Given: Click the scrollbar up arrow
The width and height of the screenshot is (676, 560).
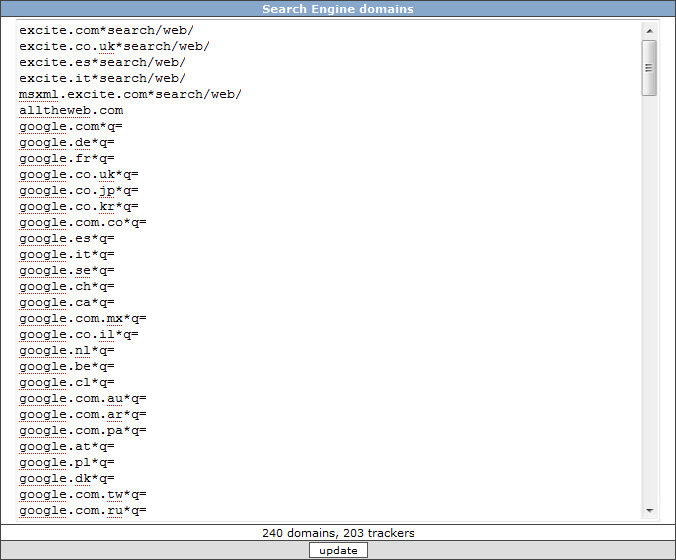Looking at the screenshot, I should (x=649, y=31).
